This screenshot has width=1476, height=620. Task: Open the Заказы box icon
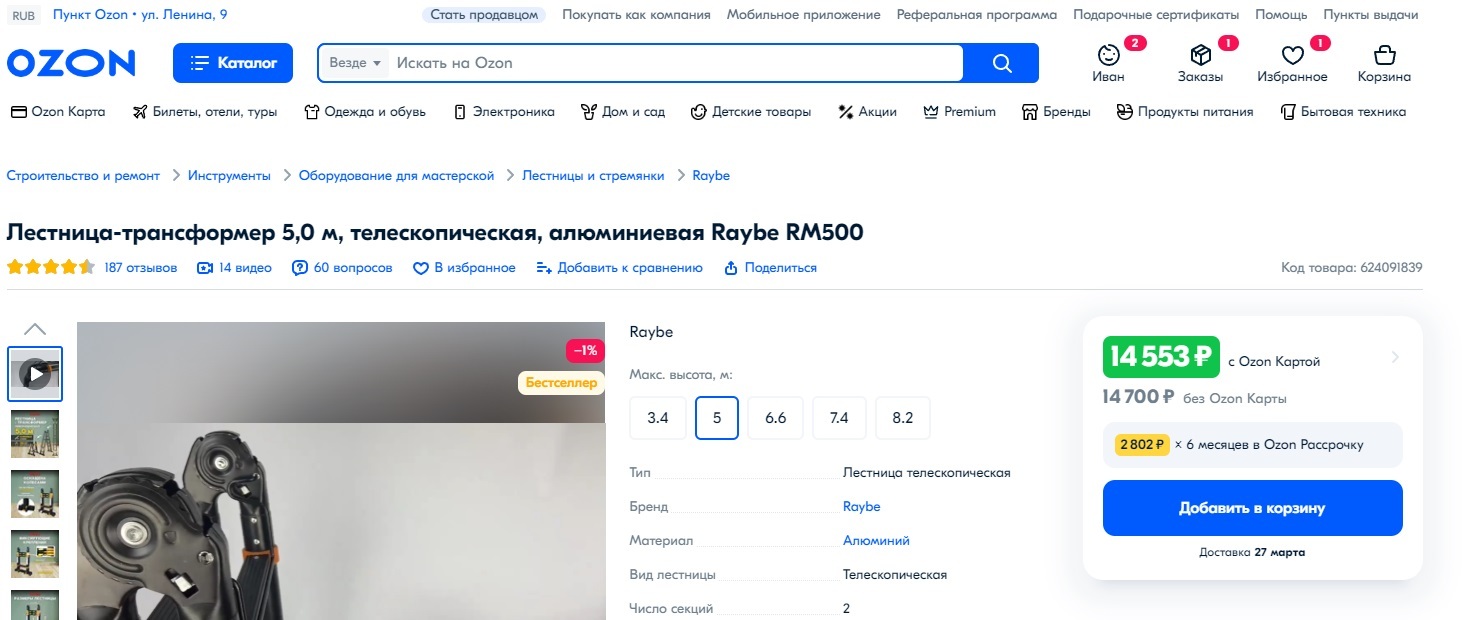[1200, 63]
